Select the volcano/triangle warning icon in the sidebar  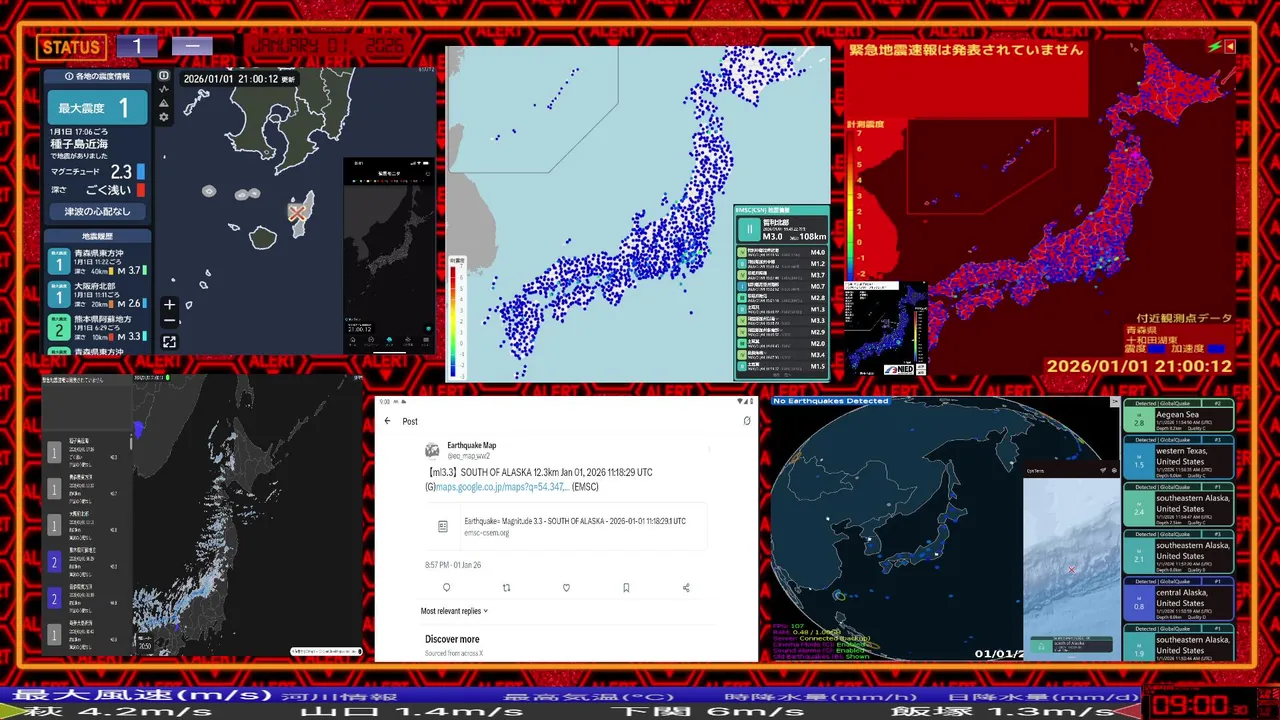tap(164, 103)
